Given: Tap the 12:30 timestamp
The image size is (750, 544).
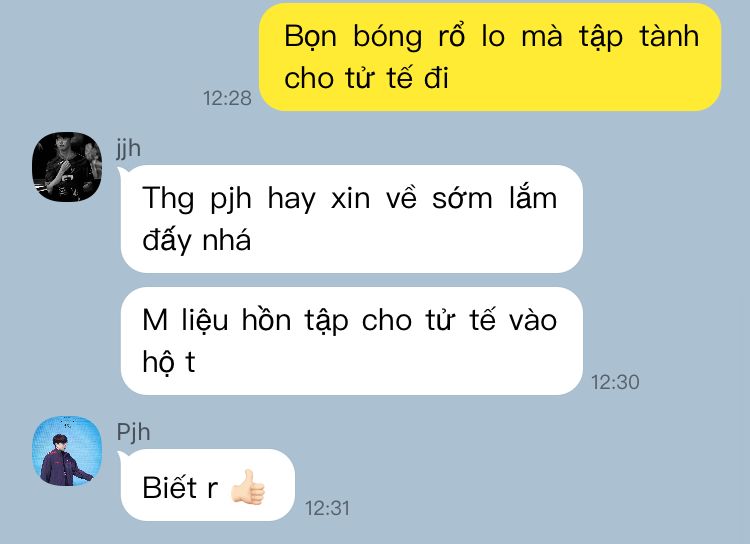Looking at the screenshot, I should pos(615,382).
